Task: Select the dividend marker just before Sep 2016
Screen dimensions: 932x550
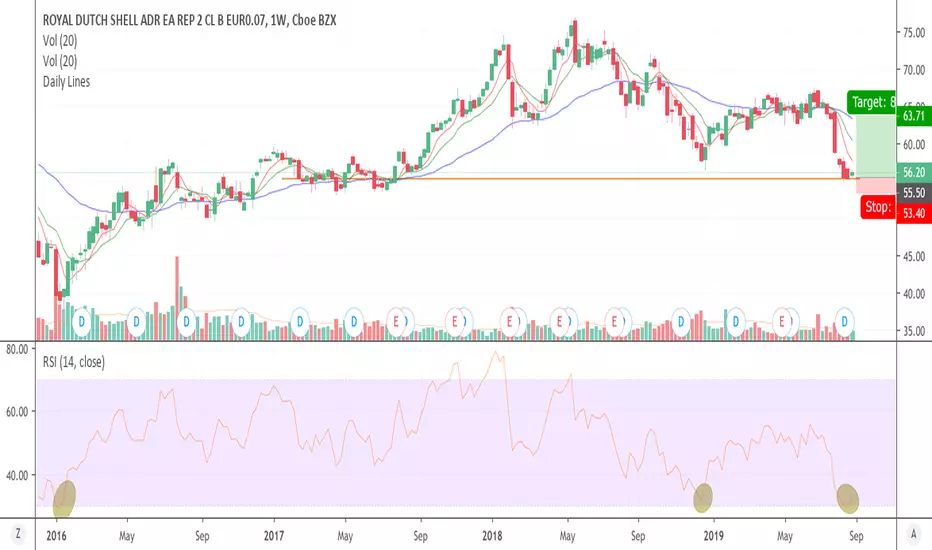Action: pos(187,322)
